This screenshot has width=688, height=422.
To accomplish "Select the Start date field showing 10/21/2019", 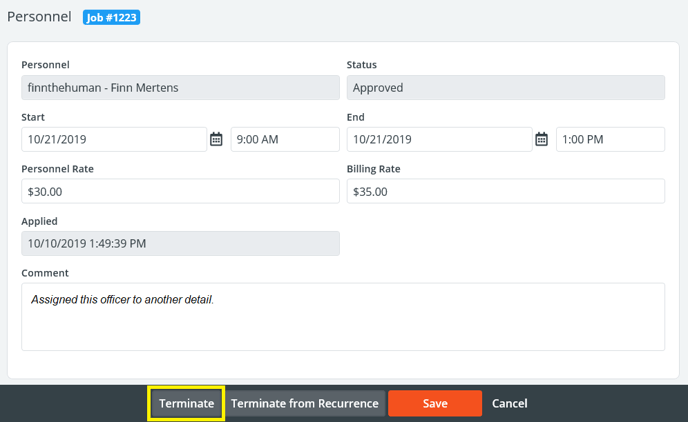I will [x=113, y=140].
